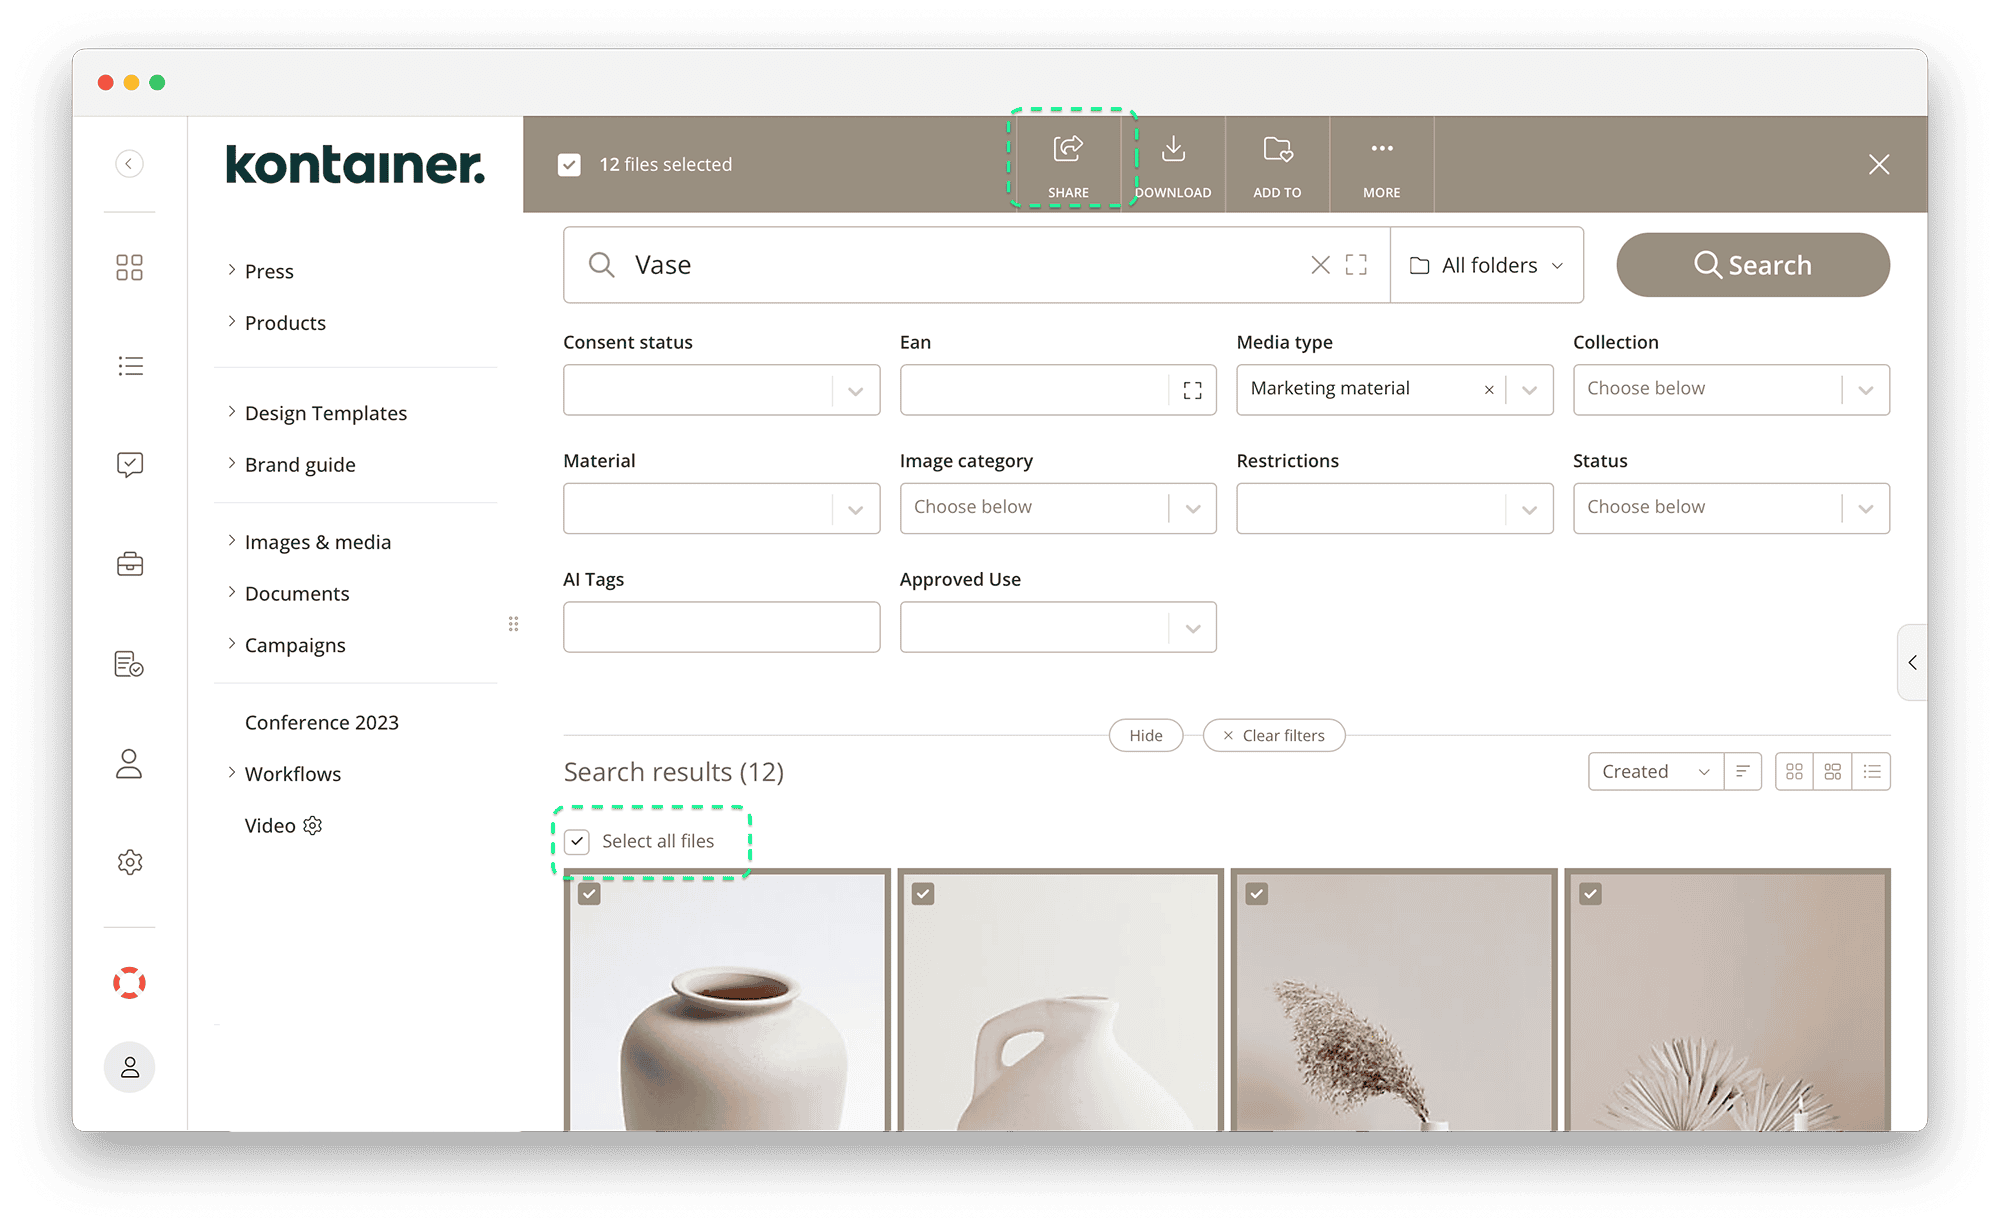
Task: Select the list view layout icon
Action: [x=1872, y=771]
